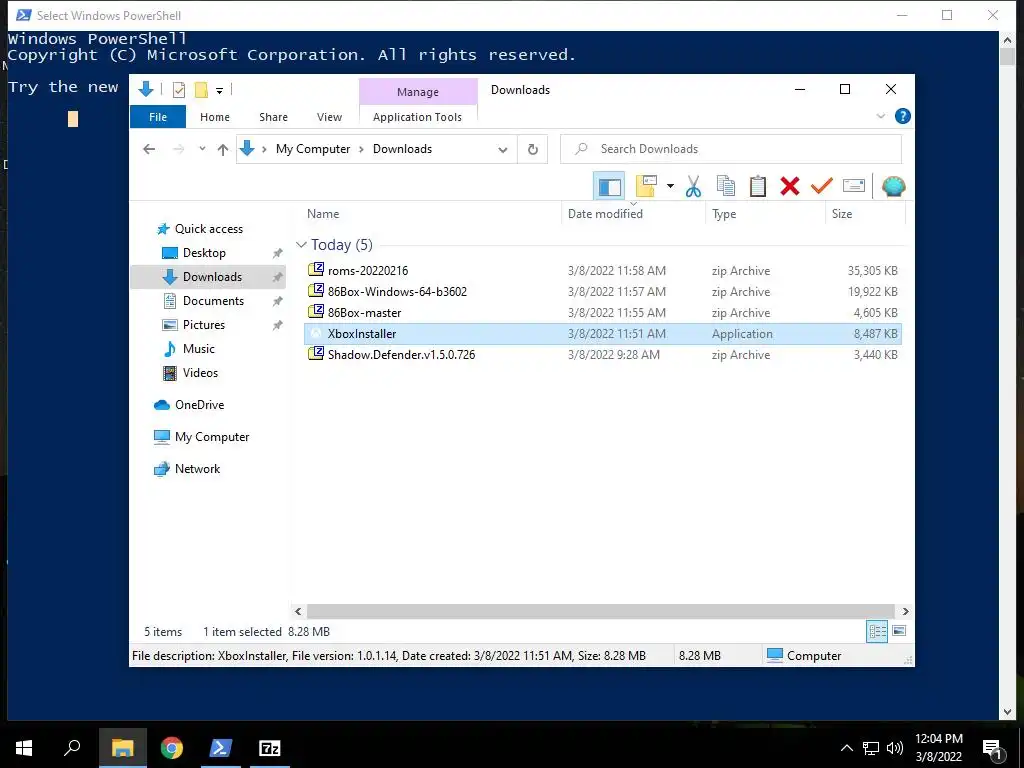Select Quick access in navigation pane
Screen dimensions: 1024x768
pos(208,229)
